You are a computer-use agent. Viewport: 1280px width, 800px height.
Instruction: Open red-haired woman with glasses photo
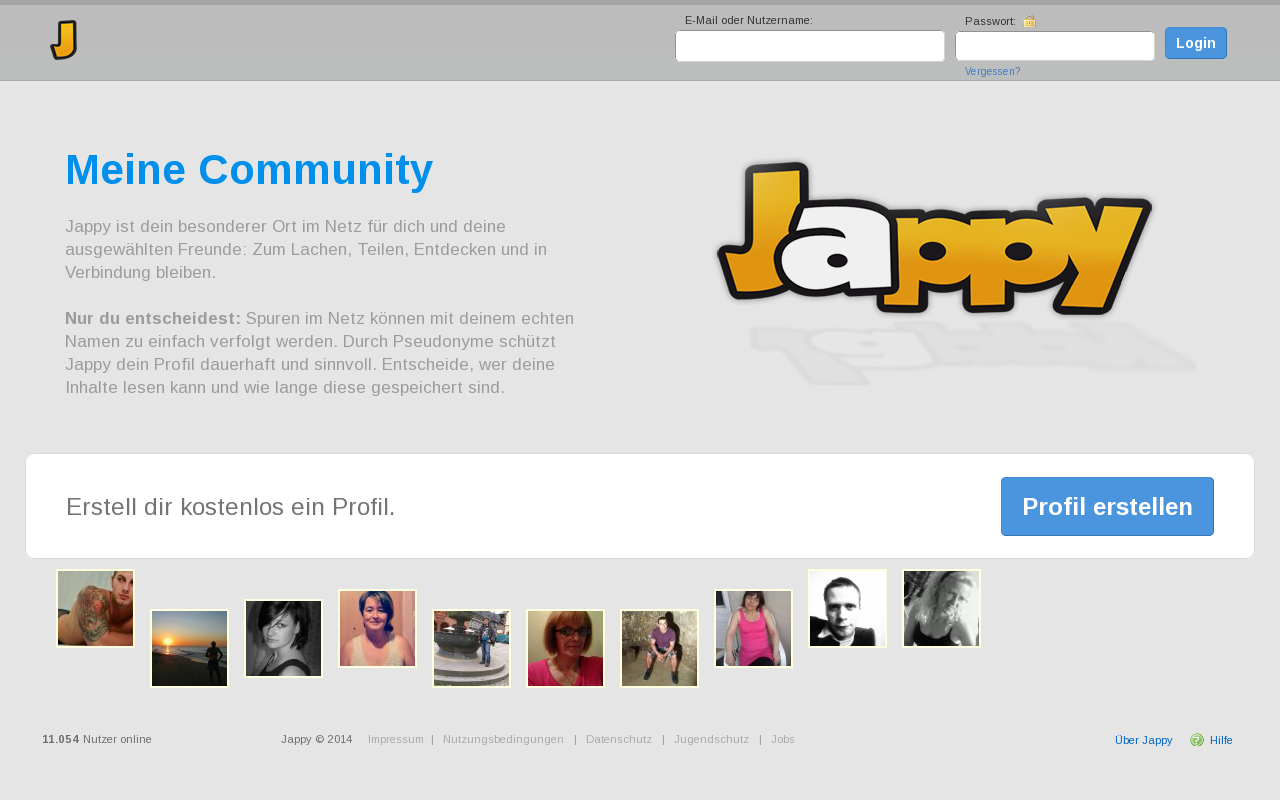click(x=565, y=648)
